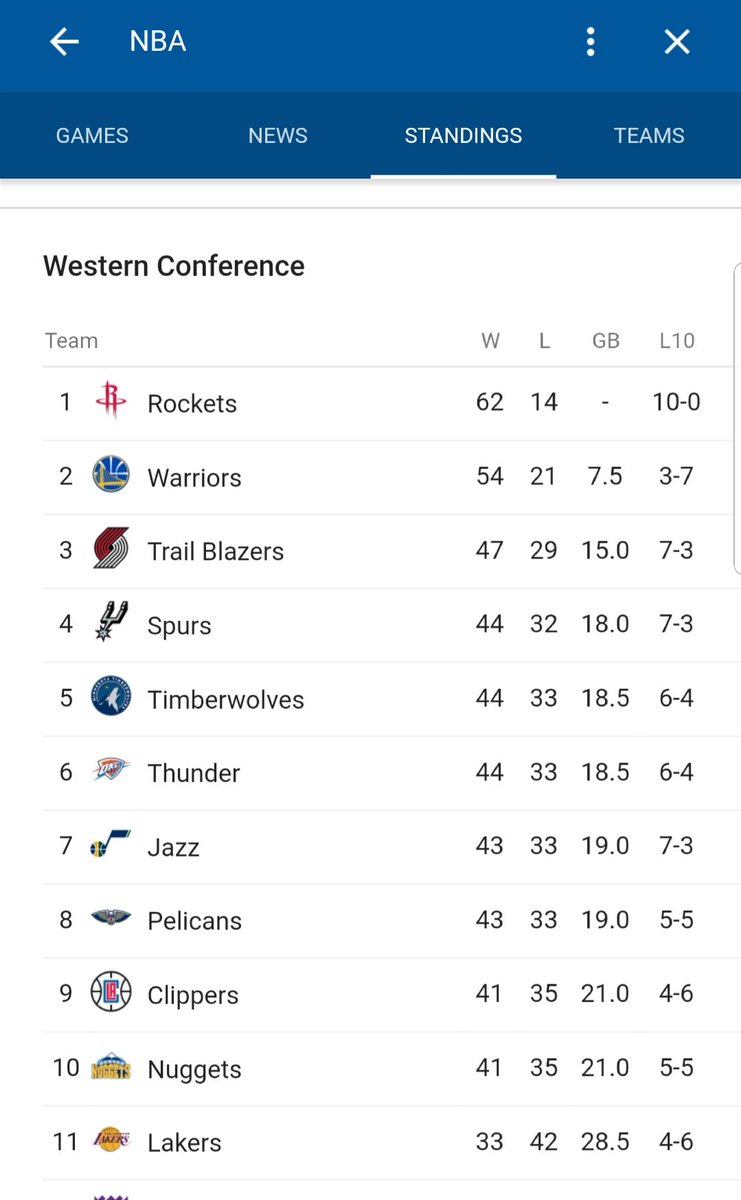This screenshot has height=1200, width=741.
Task: Tap the Nuggets team logo
Action: pos(110,1067)
